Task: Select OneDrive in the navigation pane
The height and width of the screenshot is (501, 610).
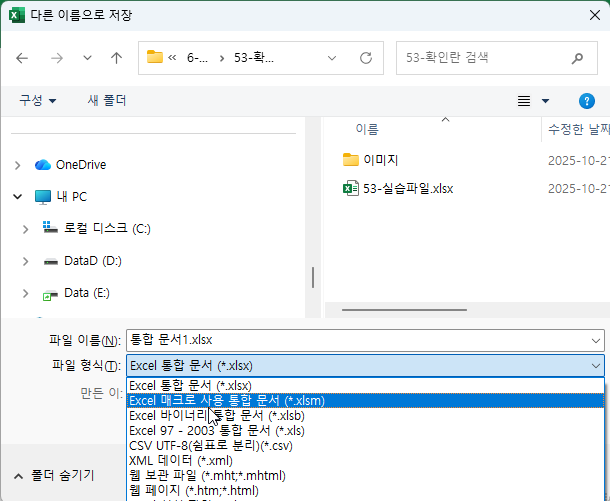Action: (x=70, y=165)
